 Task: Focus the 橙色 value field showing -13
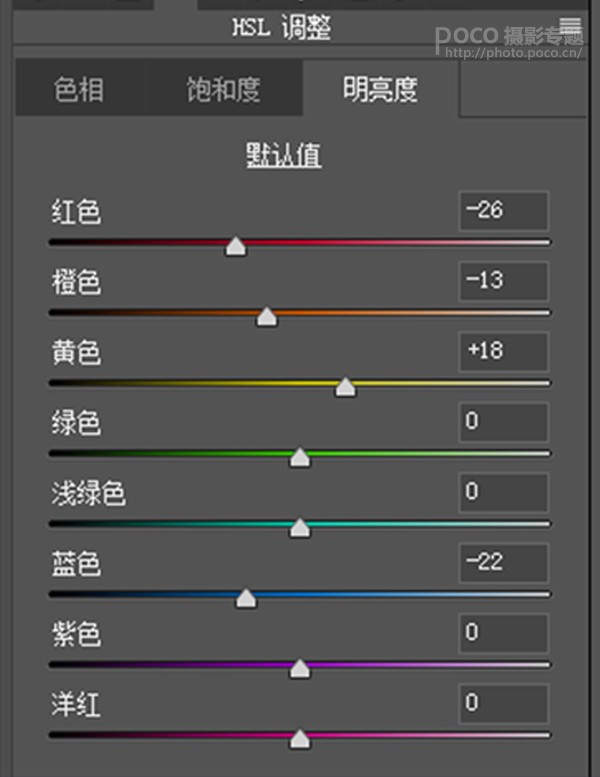pos(504,281)
